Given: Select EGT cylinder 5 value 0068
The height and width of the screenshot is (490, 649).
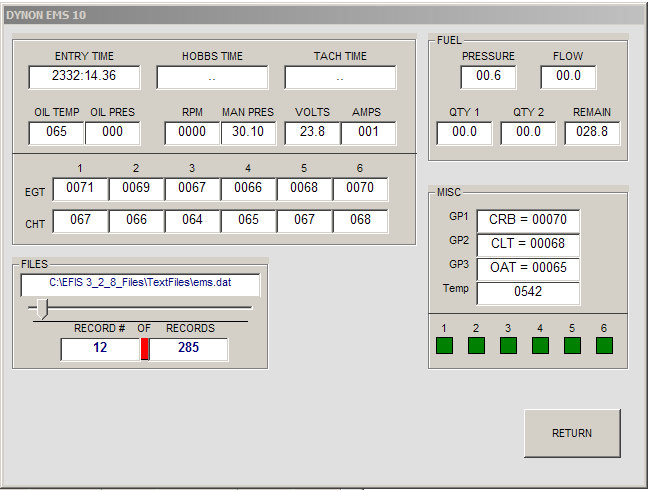Looking at the screenshot, I should pos(304,189).
